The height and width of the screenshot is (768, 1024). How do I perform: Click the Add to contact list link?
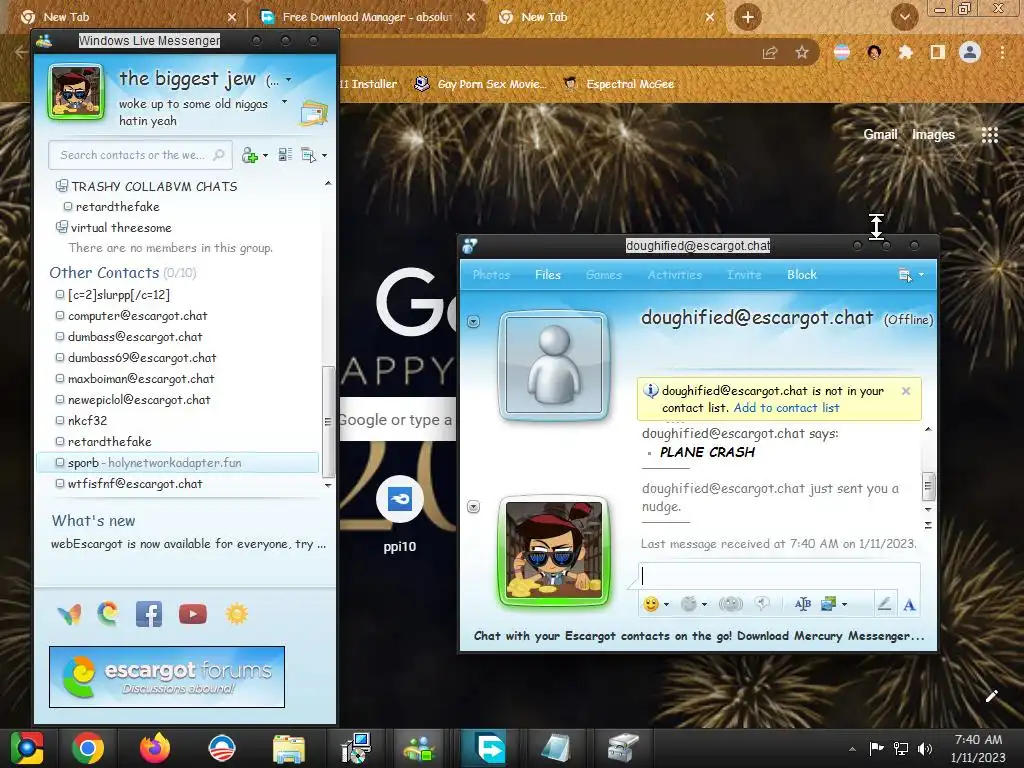click(786, 408)
